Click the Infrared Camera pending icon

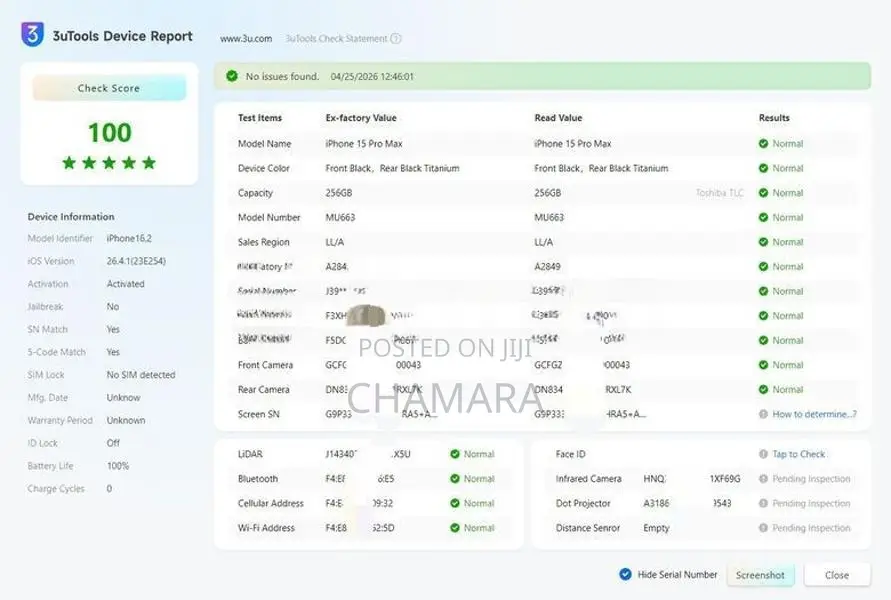[x=763, y=478]
